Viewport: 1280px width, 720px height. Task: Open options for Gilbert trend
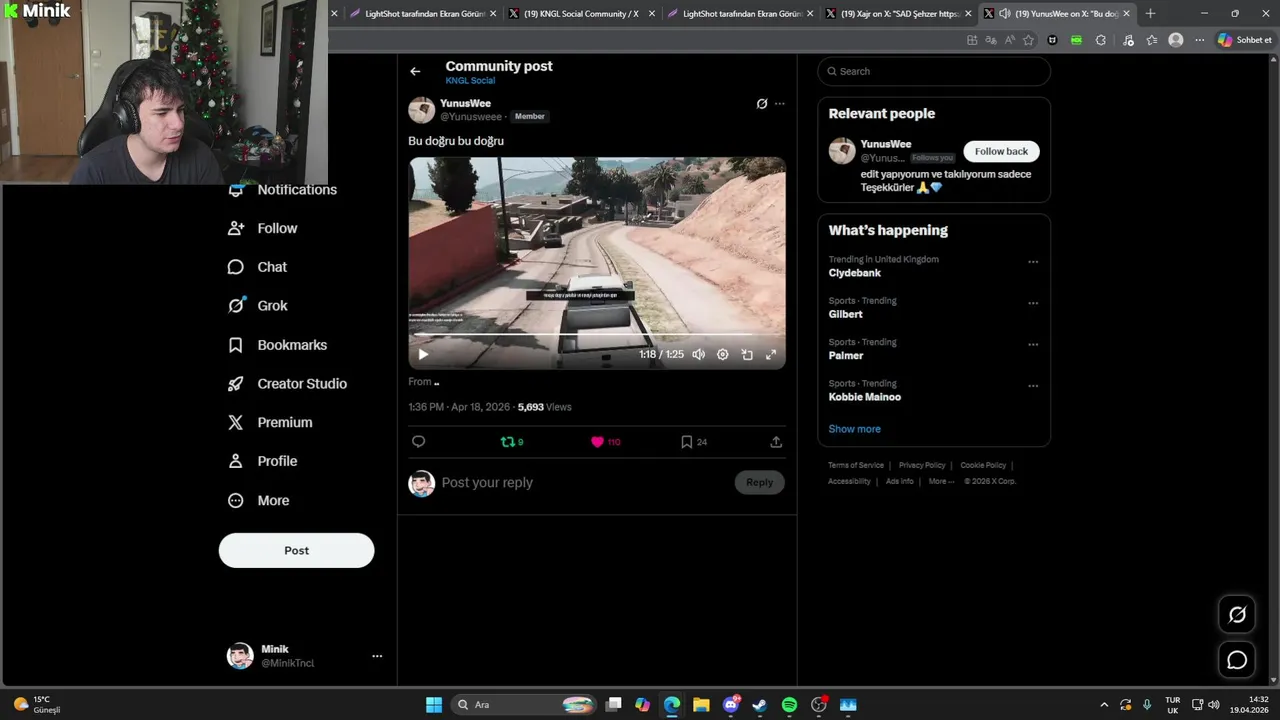pyautogui.click(x=1033, y=303)
